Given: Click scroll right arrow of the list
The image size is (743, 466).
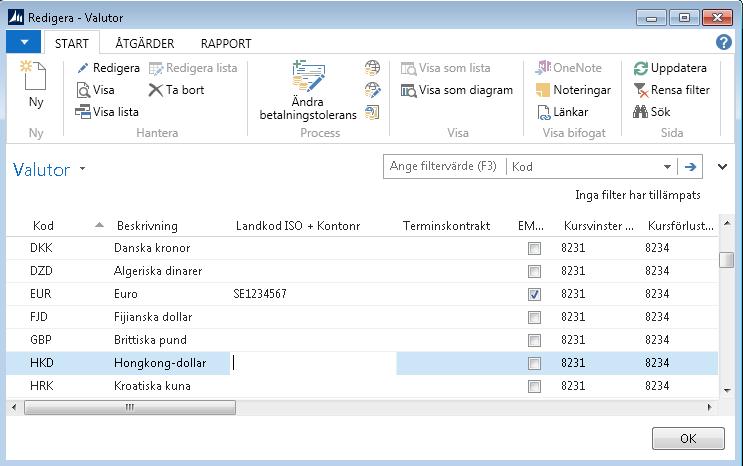Looking at the screenshot, I should [x=709, y=407].
